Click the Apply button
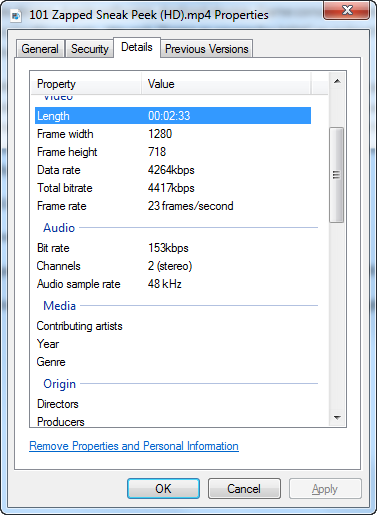Image resolution: width=377 pixels, height=515 pixels. tap(325, 489)
